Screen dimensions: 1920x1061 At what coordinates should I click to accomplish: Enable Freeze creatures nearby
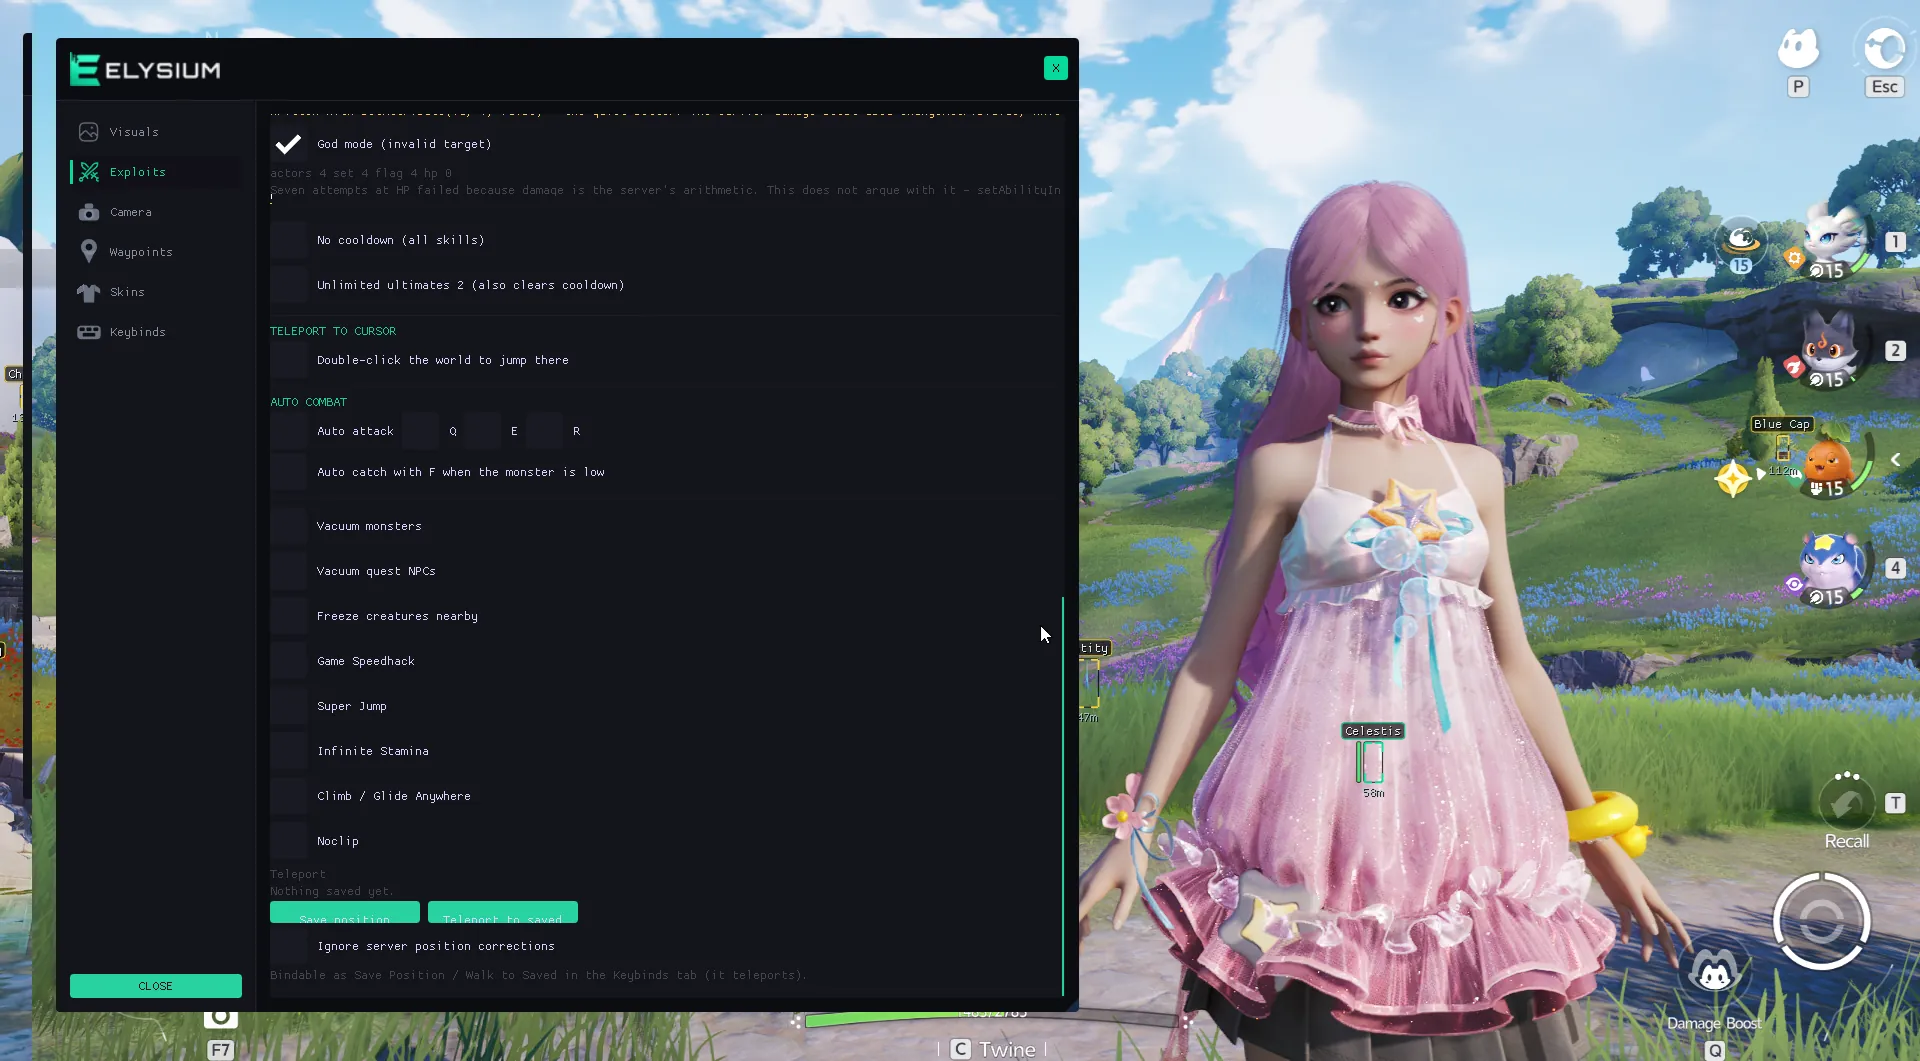click(288, 616)
